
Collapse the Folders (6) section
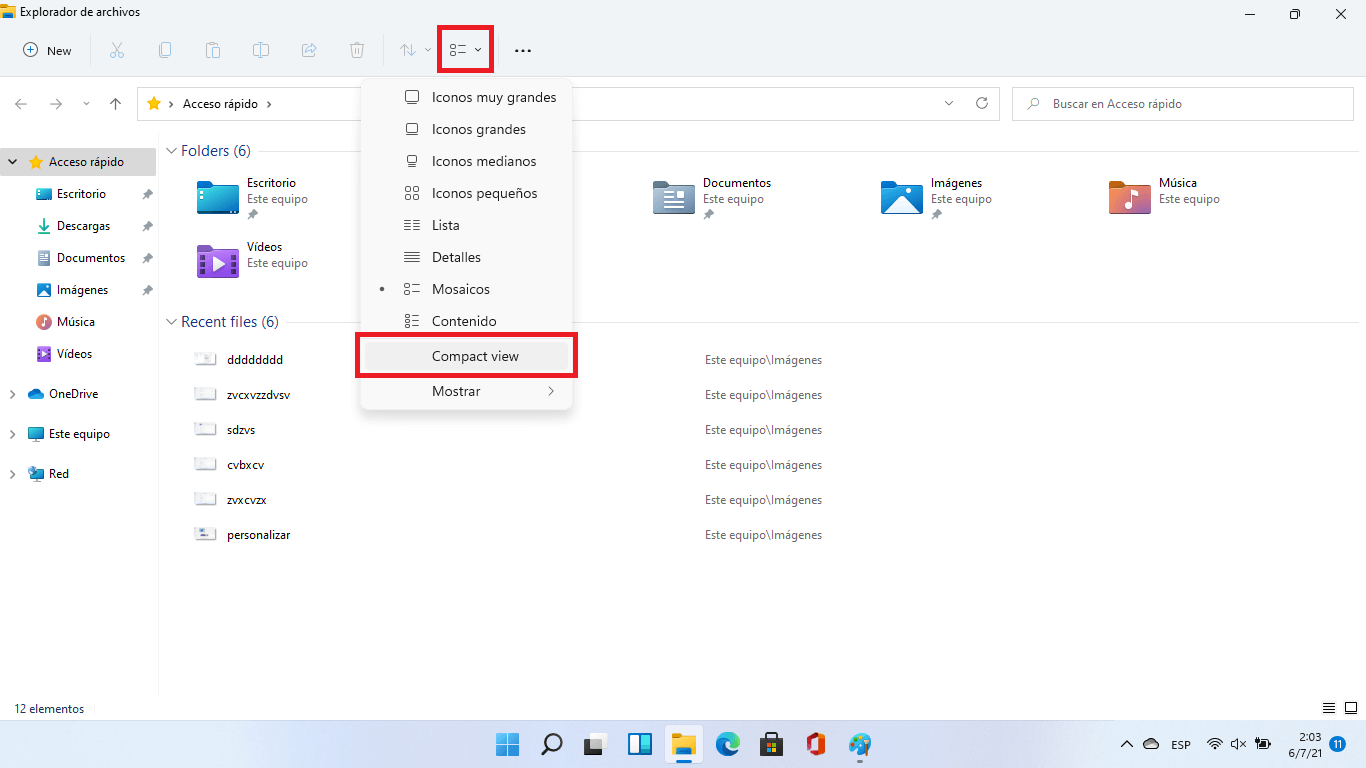170,151
